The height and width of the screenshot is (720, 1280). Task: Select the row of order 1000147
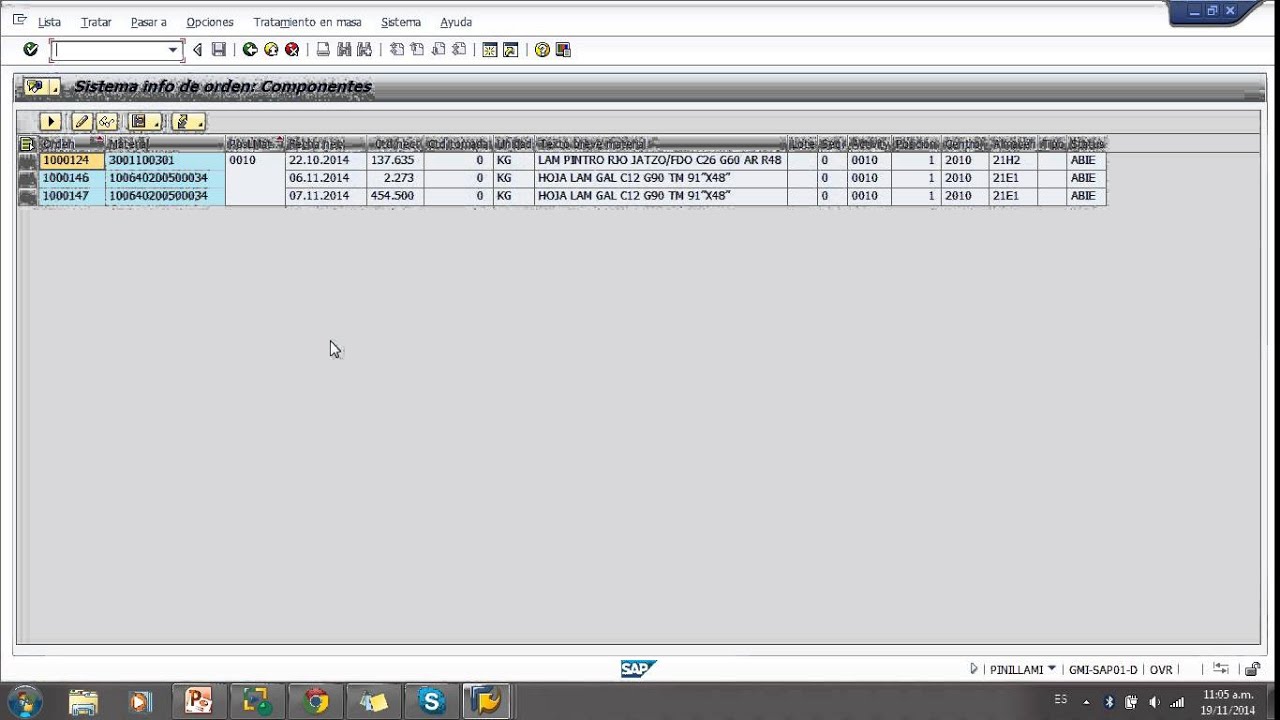(28, 196)
